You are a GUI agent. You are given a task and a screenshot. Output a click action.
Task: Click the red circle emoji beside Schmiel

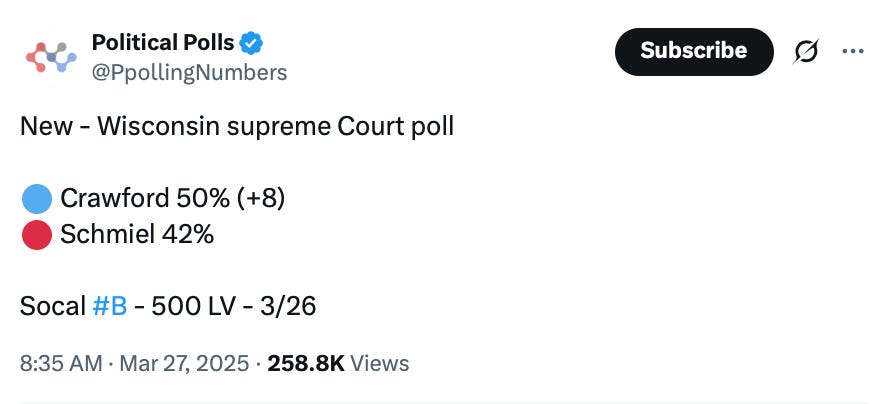point(37,234)
